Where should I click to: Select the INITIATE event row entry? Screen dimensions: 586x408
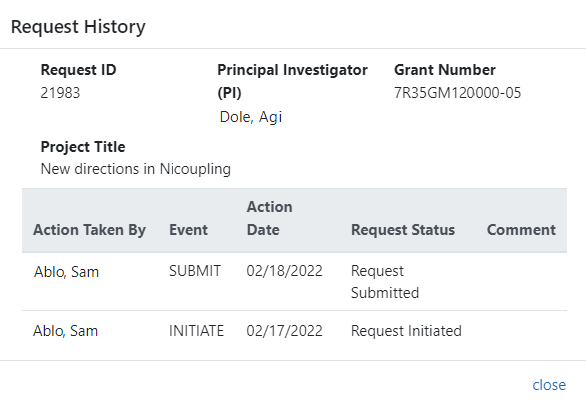(196, 331)
